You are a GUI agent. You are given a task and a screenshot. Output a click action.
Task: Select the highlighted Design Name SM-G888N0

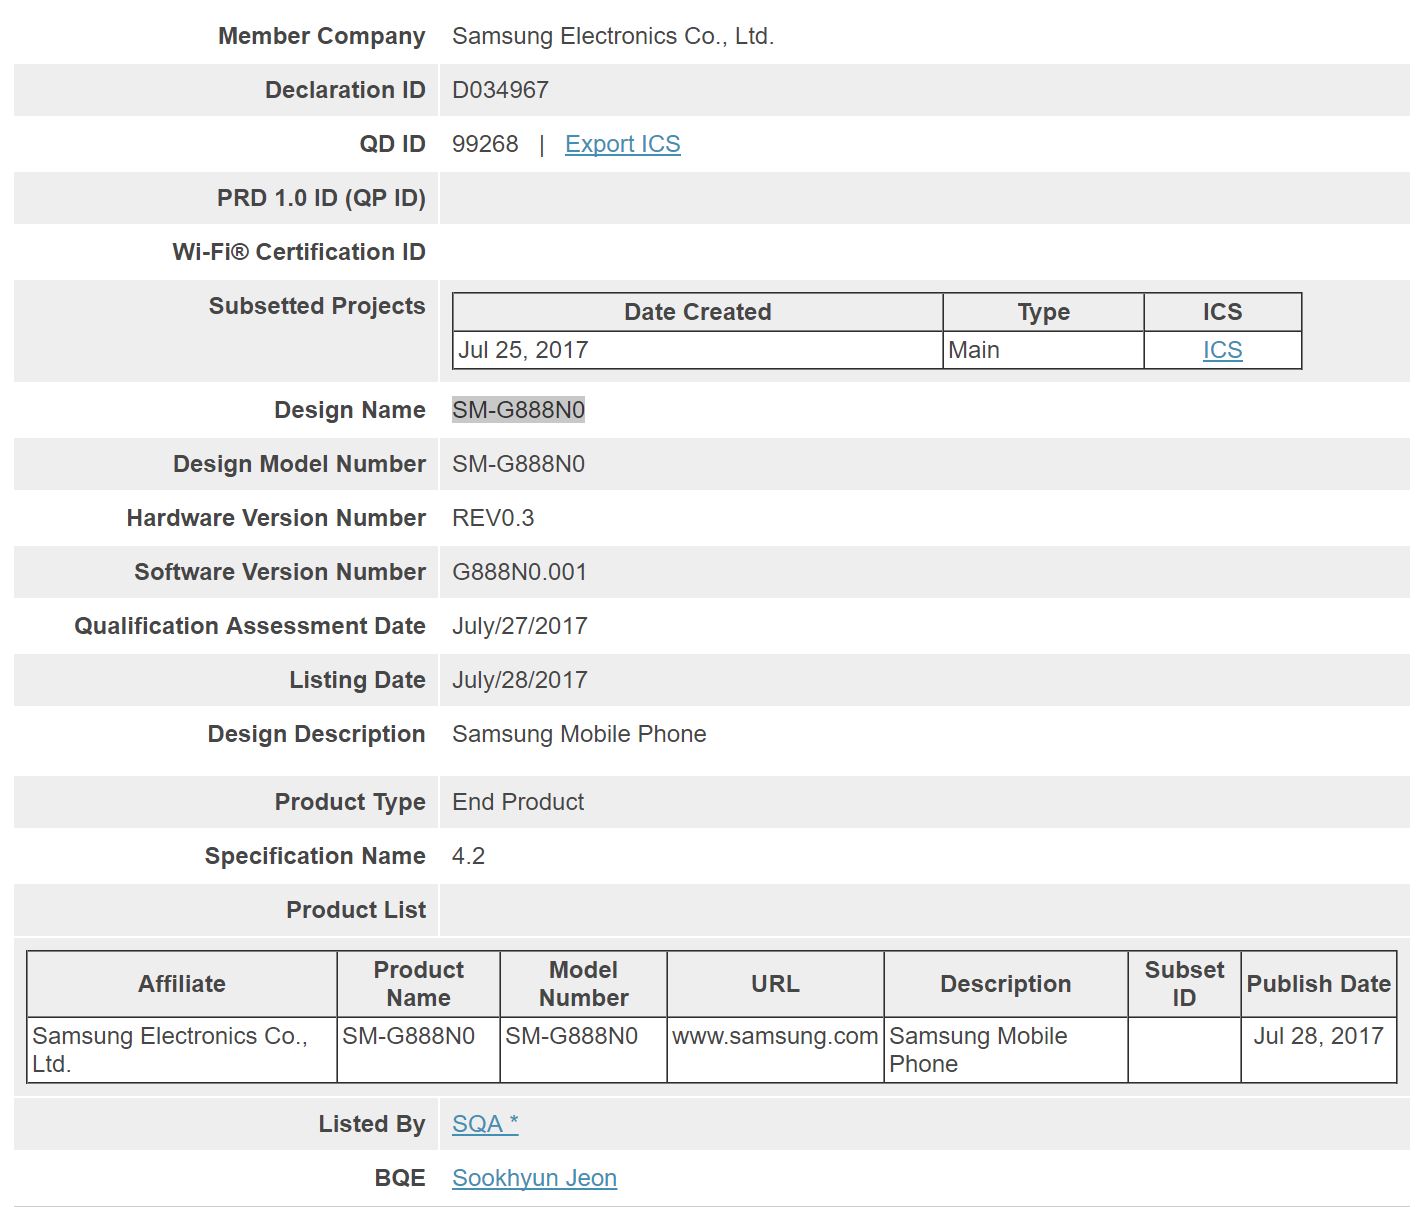518,410
